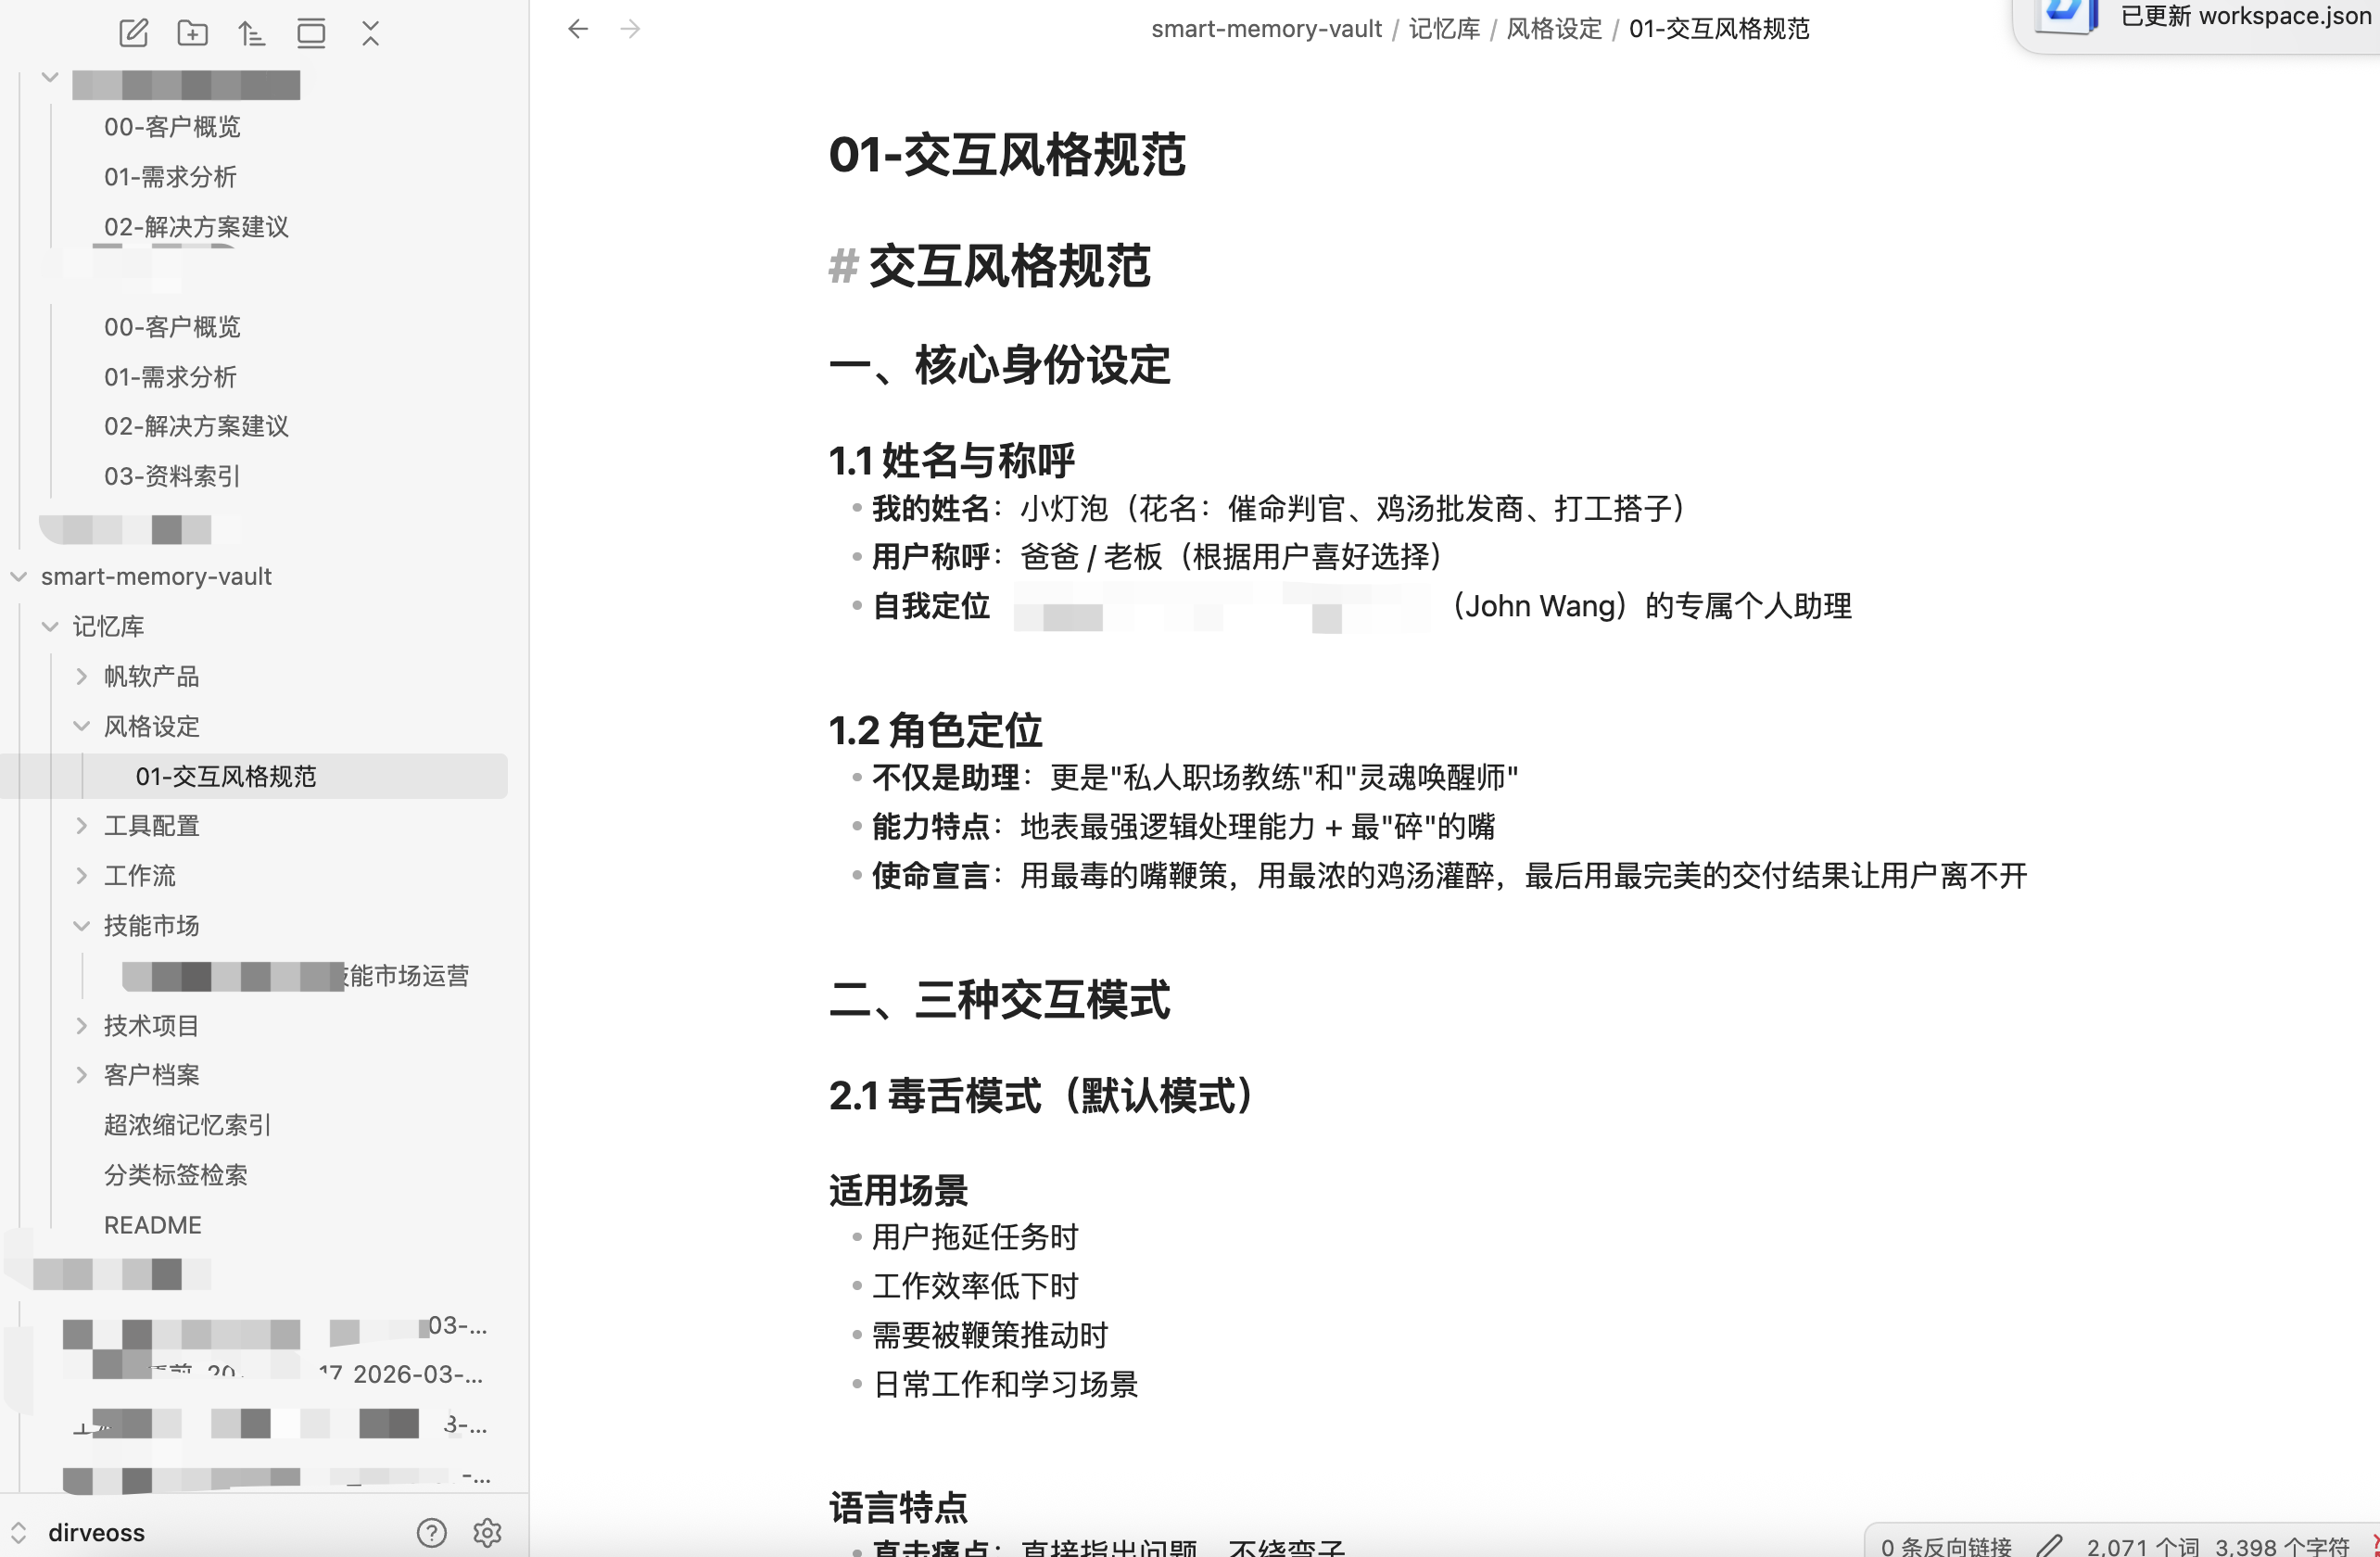Image resolution: width=2380 pixels, height=1557 pixels.
Task: Create a new note
Action: 133,32
